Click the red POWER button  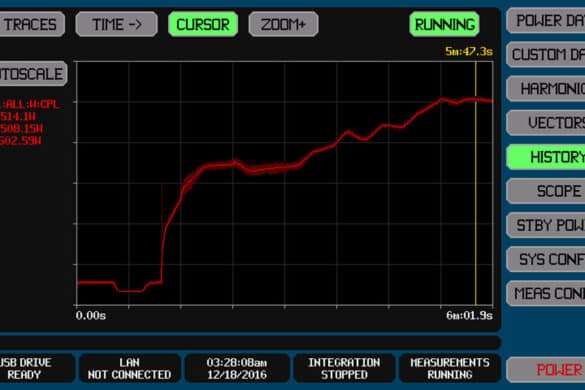546,370
